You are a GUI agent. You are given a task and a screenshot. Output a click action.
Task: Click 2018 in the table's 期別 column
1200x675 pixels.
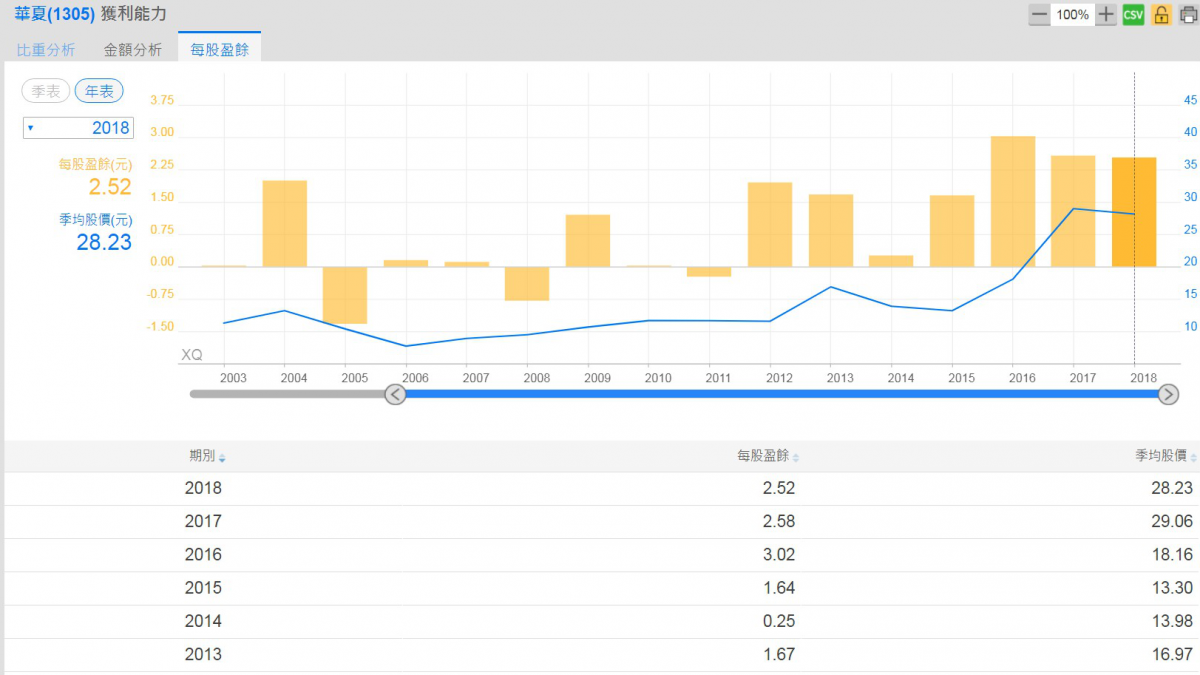[203, 489]
